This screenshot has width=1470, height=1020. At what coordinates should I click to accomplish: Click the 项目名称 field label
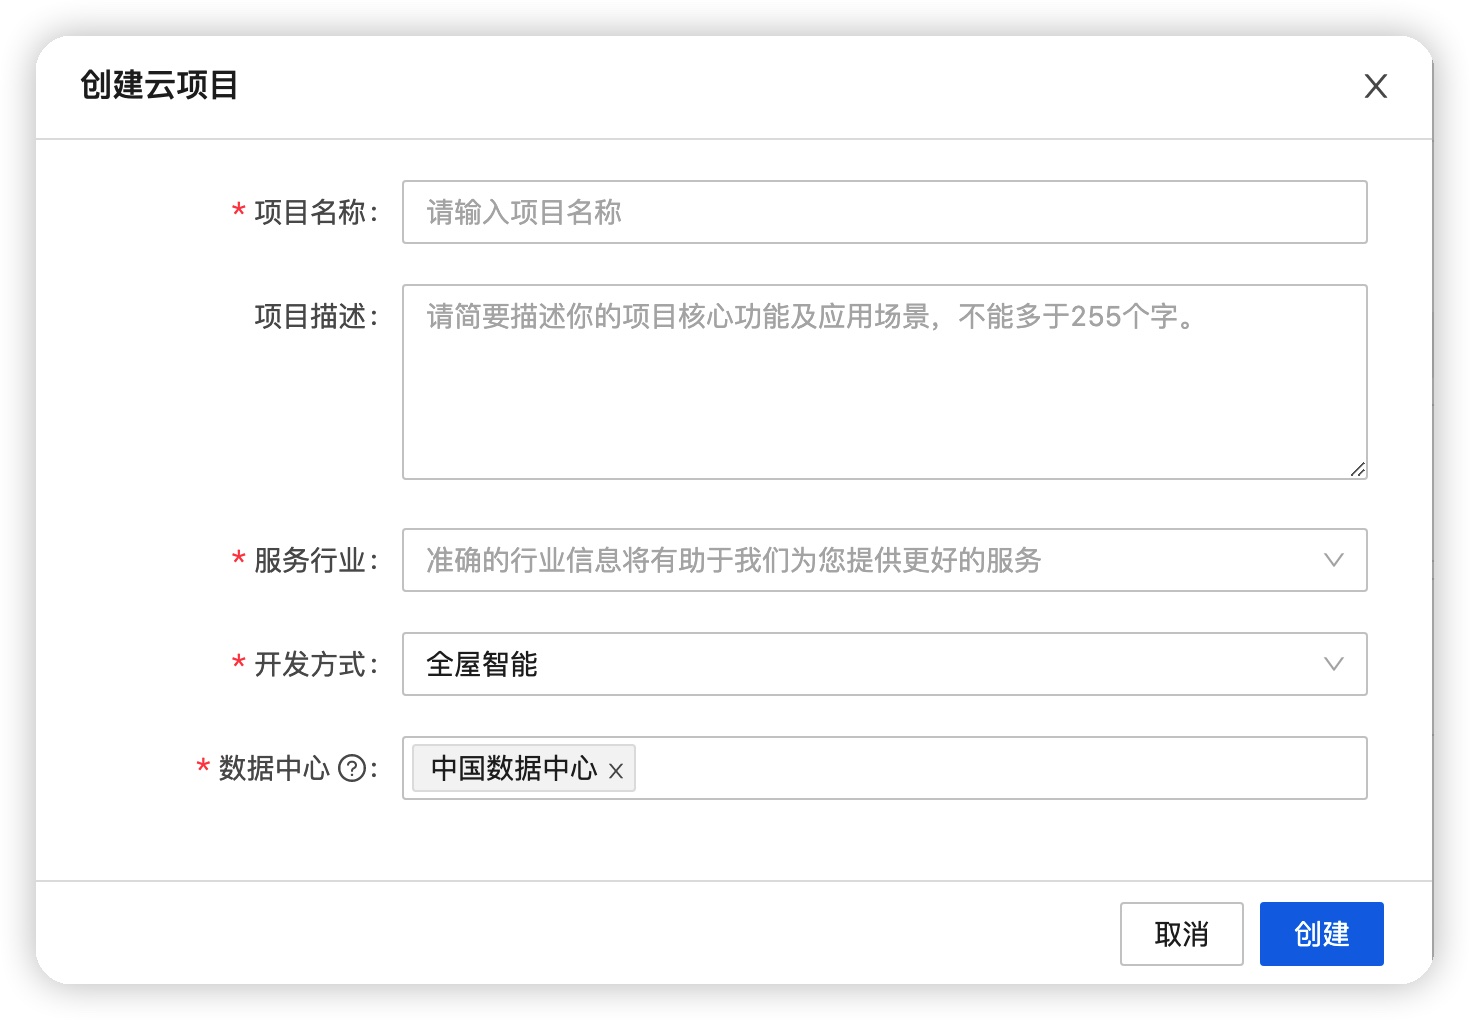pos(310,212)
